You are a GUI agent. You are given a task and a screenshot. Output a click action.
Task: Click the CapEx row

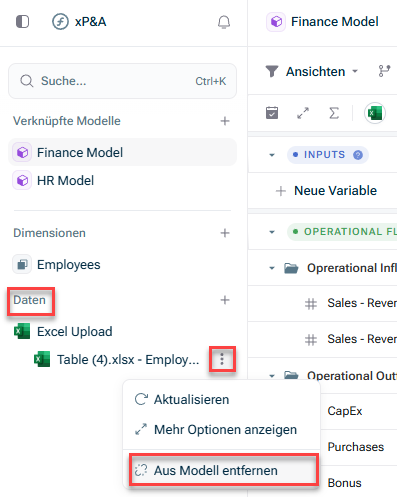click(359, 411)
